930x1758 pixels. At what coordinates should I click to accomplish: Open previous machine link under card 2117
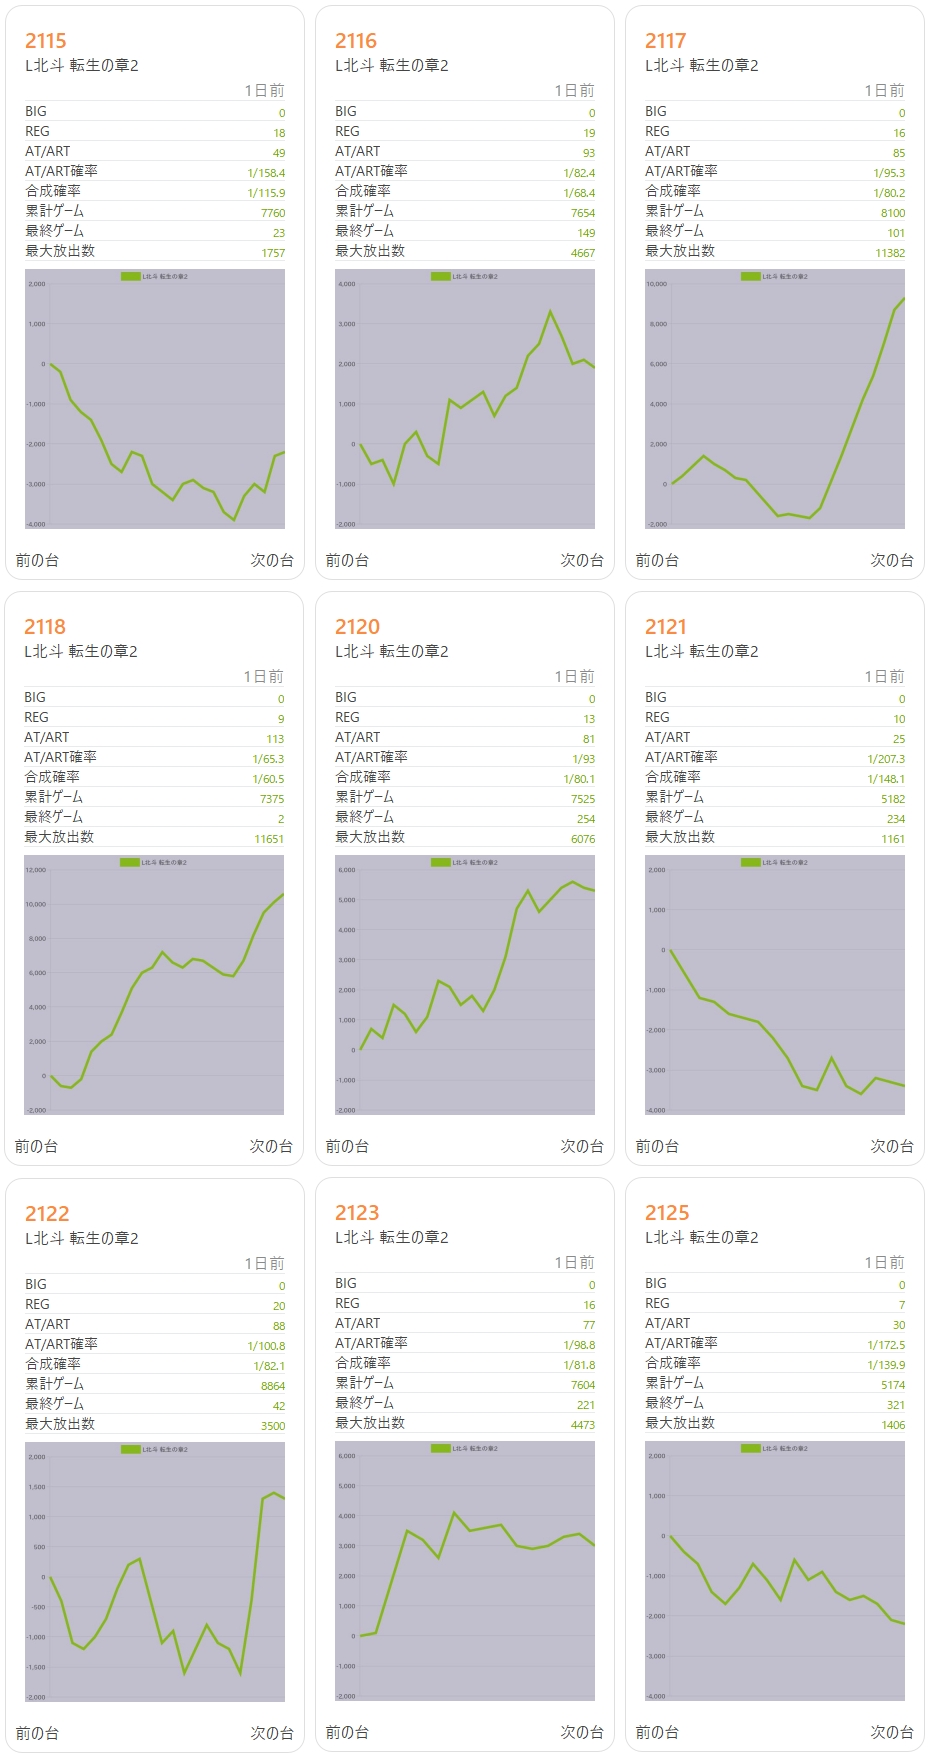tap(657, 560)
